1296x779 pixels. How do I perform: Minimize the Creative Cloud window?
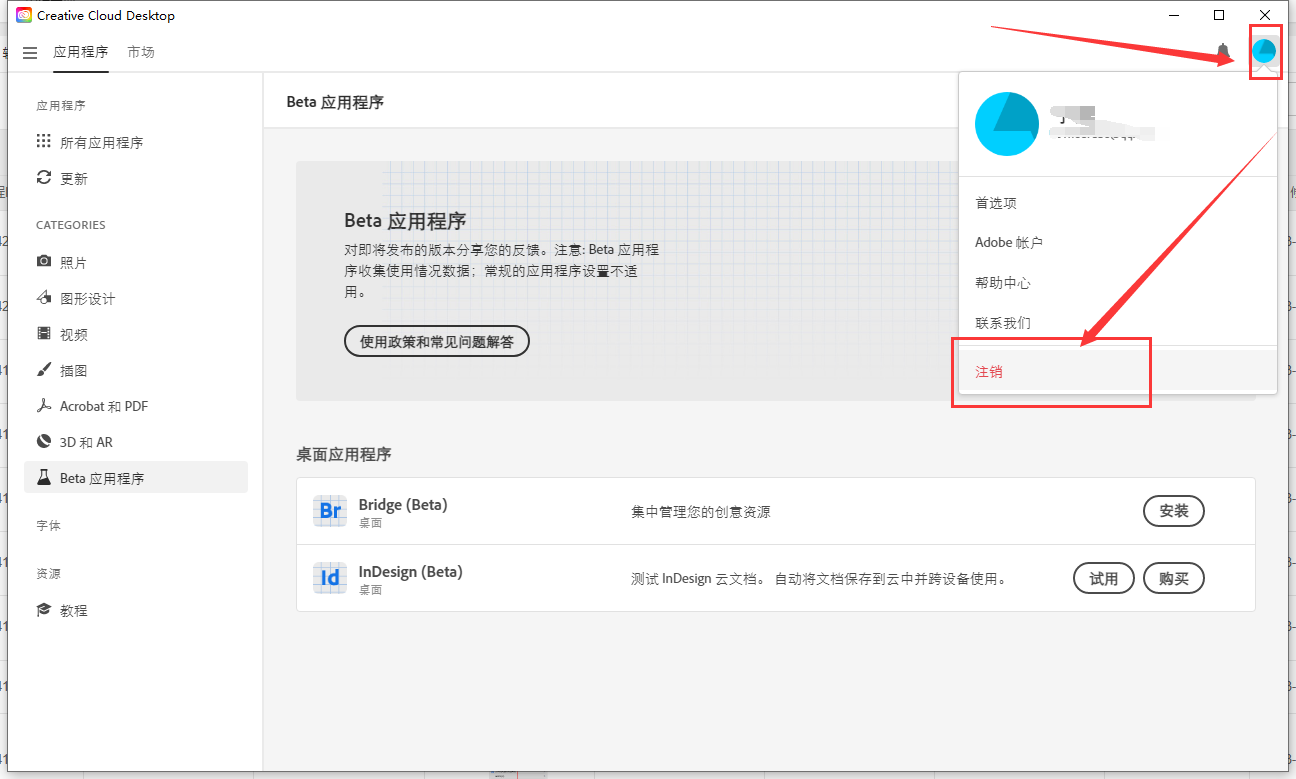(x=1173, y=15)
